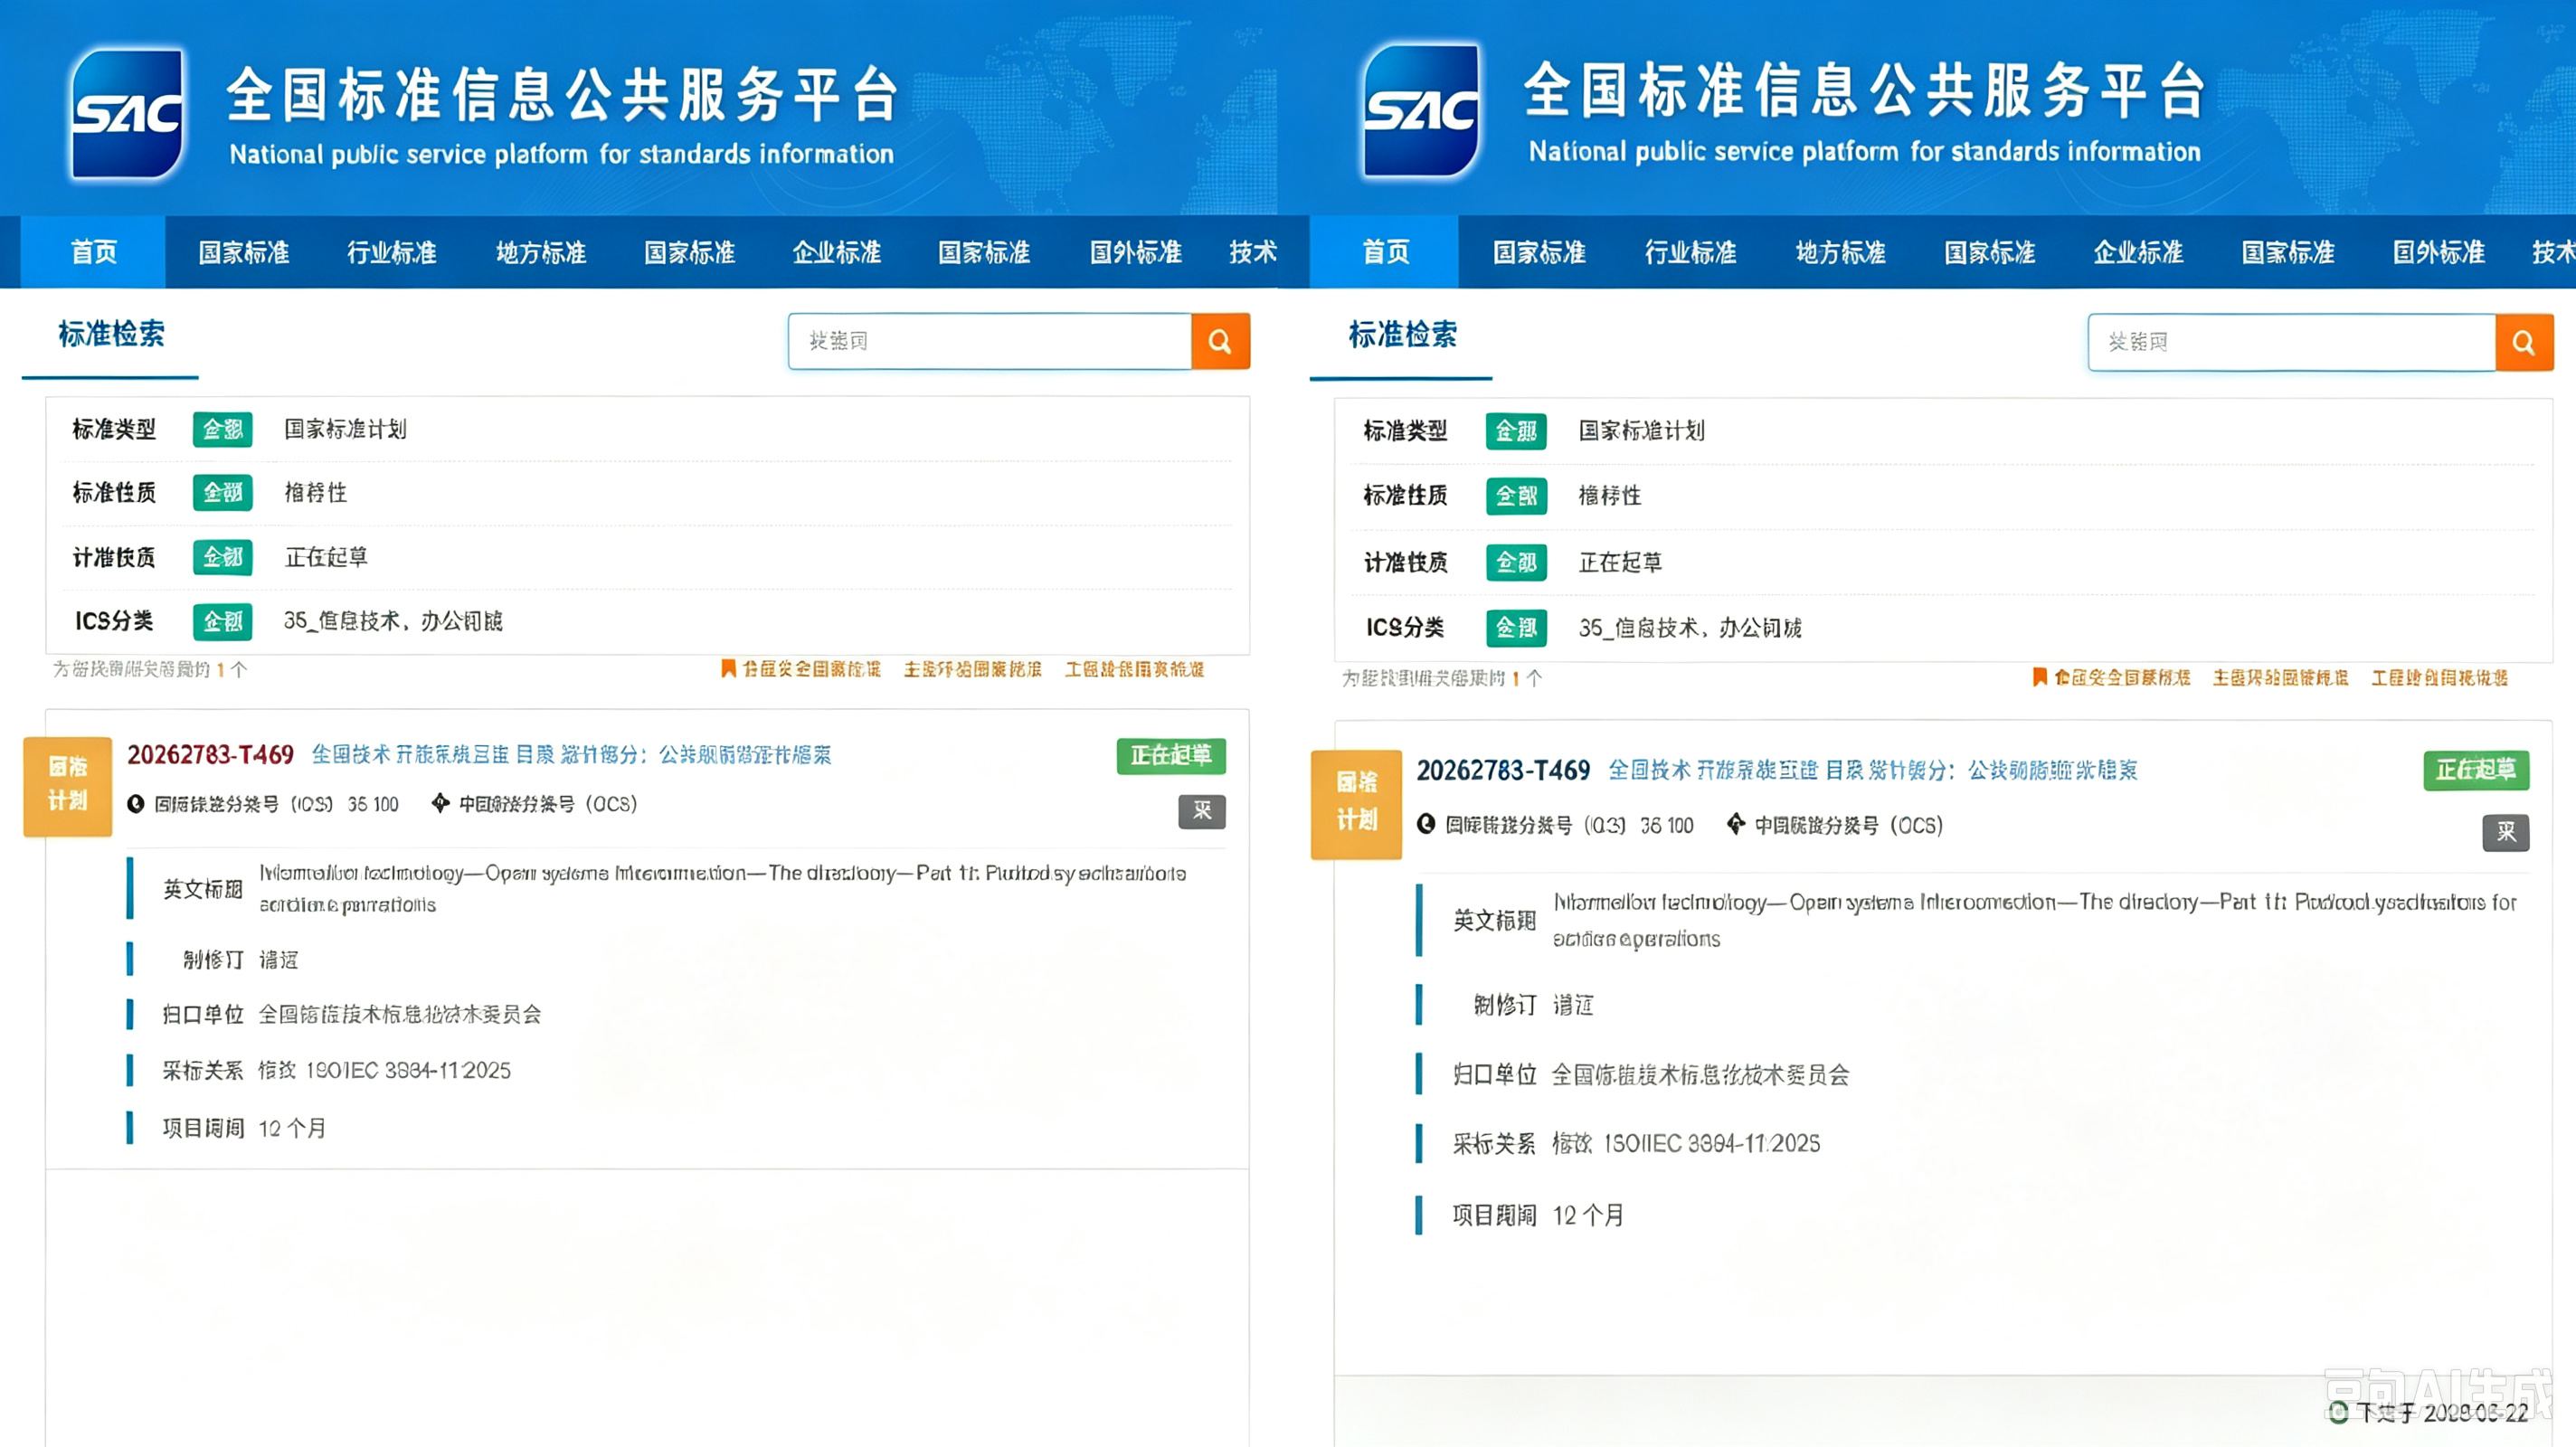Click green 全部 tag in ICS分类 row, right page
This screenshot has height=1447, width=2576.
pyautogui.click(x=1516, y=628)
